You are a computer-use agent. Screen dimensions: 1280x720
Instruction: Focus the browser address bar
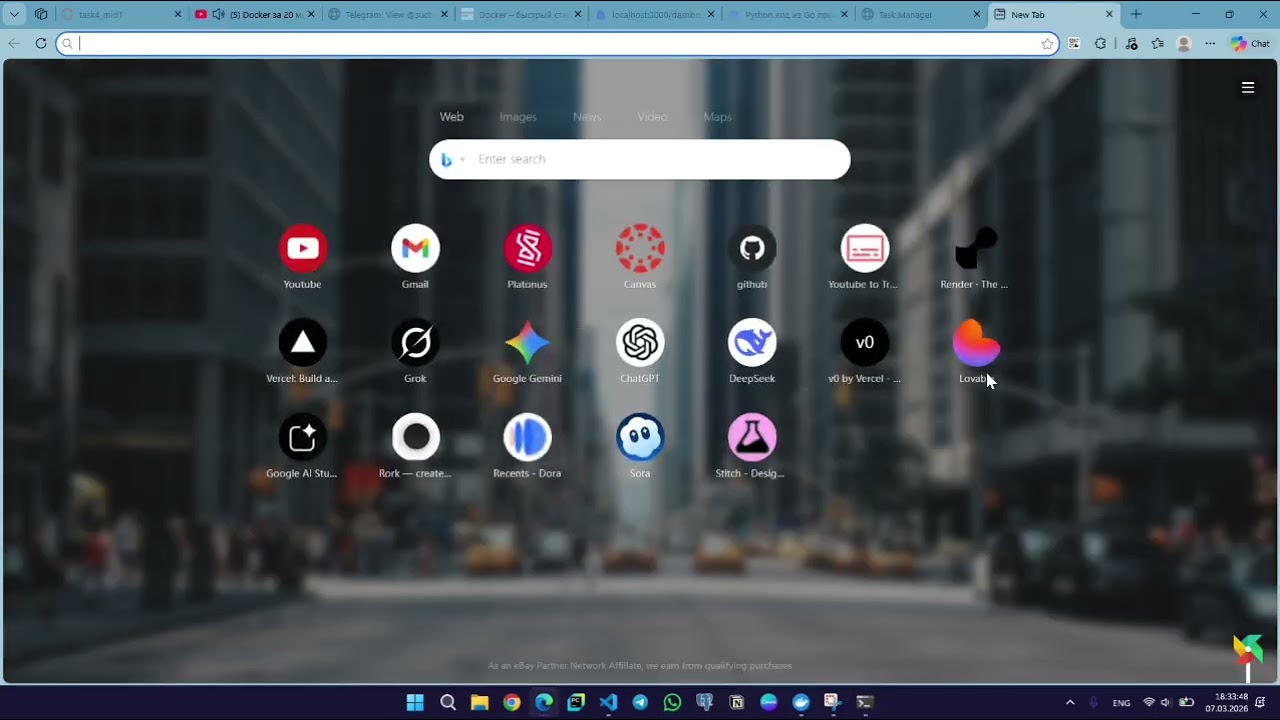pos(558,43)
